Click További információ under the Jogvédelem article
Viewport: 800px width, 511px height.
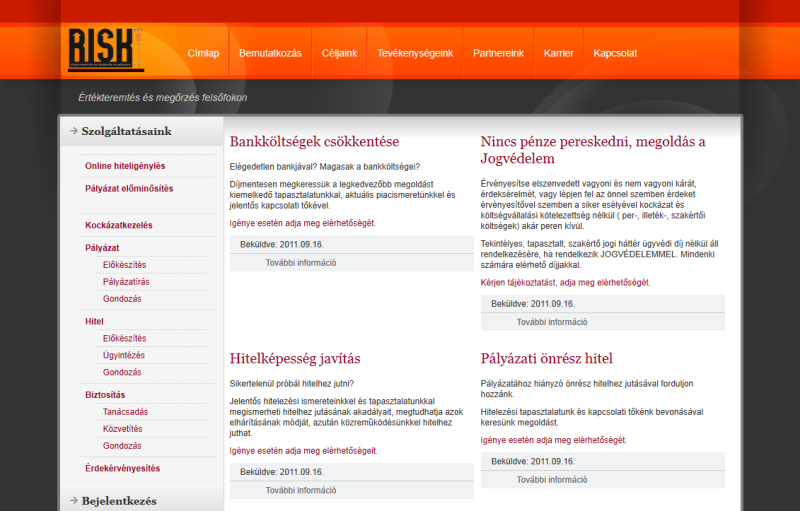click(552, 322)
